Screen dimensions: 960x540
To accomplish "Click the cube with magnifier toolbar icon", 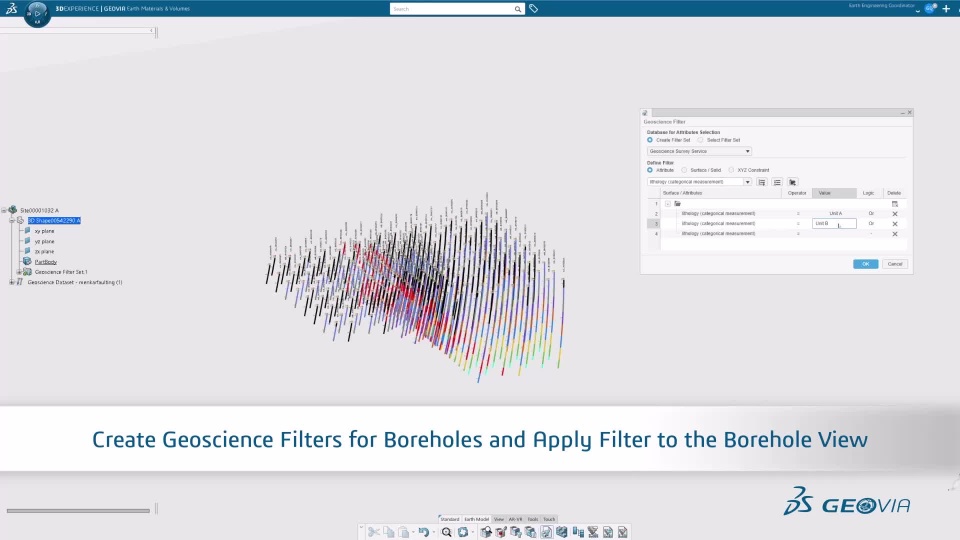I will coord(486,532).
